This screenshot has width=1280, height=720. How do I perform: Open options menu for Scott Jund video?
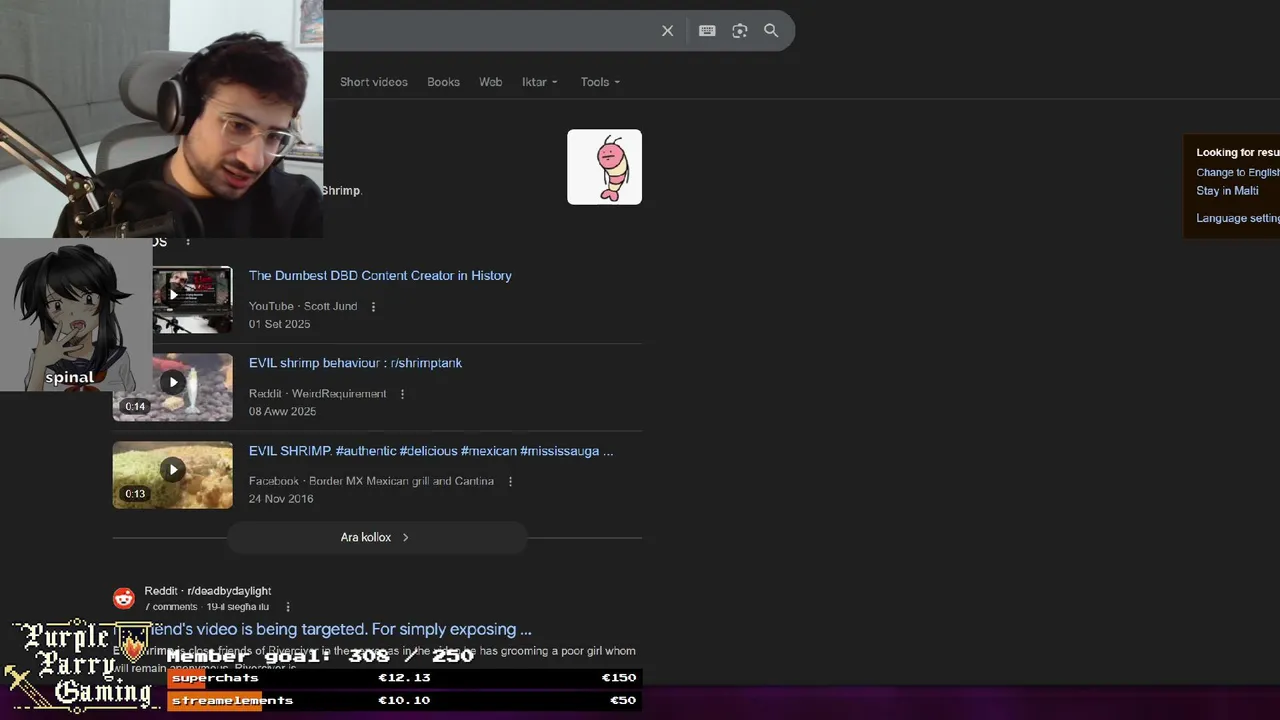tap(373, 307)
